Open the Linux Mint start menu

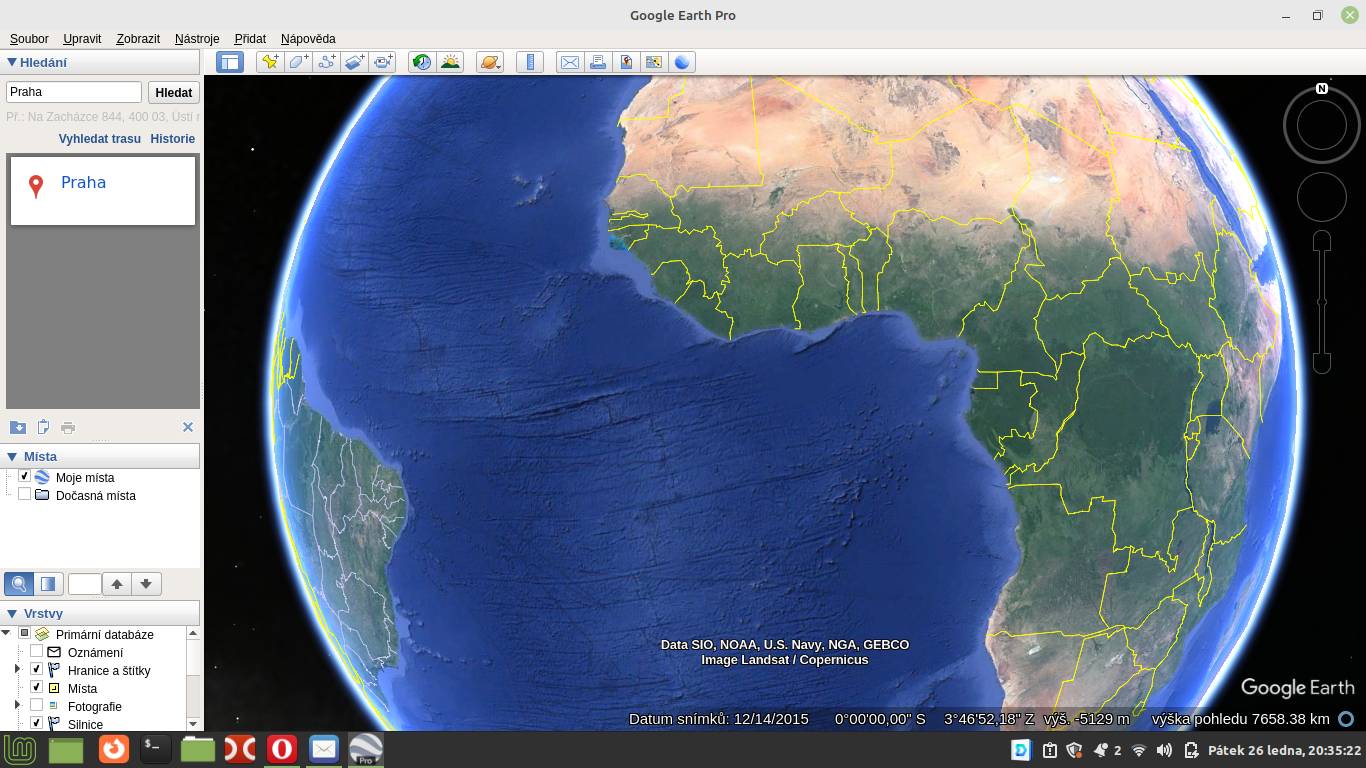[20, 749]
